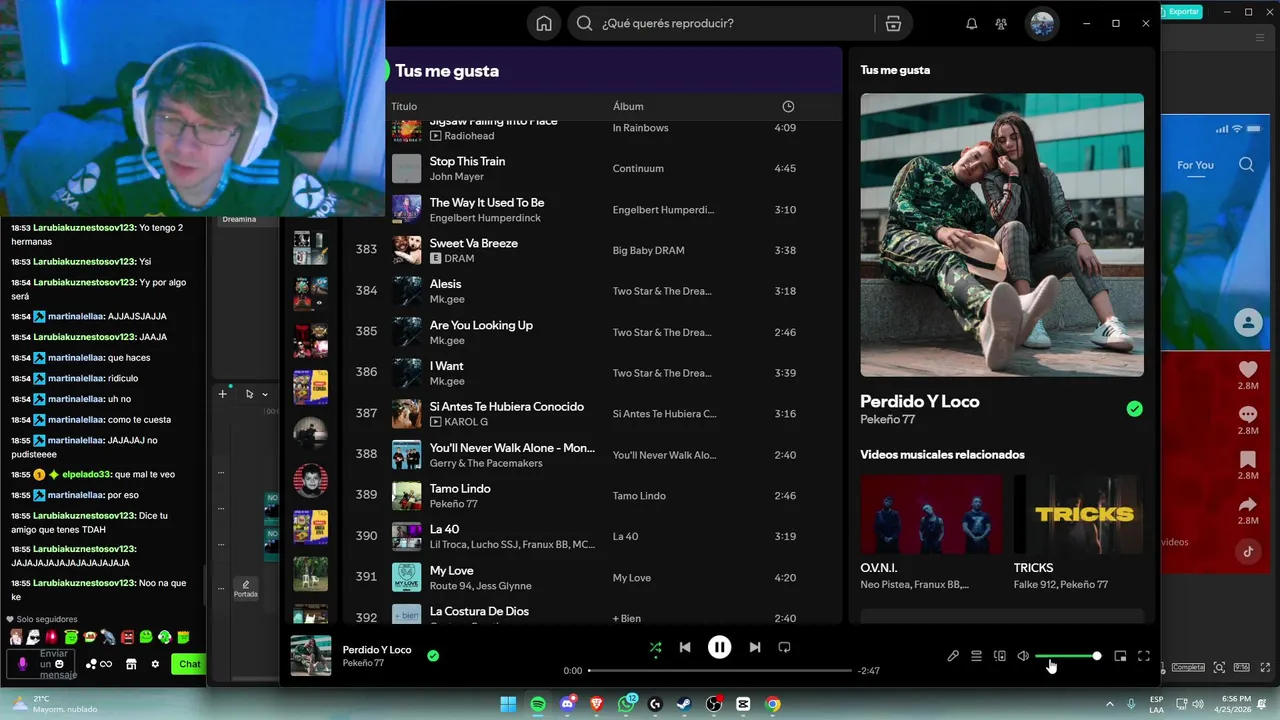This screenshot has width=1280, height=720.
Task: Skip to the previous track
Action: (x=685, y=647)
